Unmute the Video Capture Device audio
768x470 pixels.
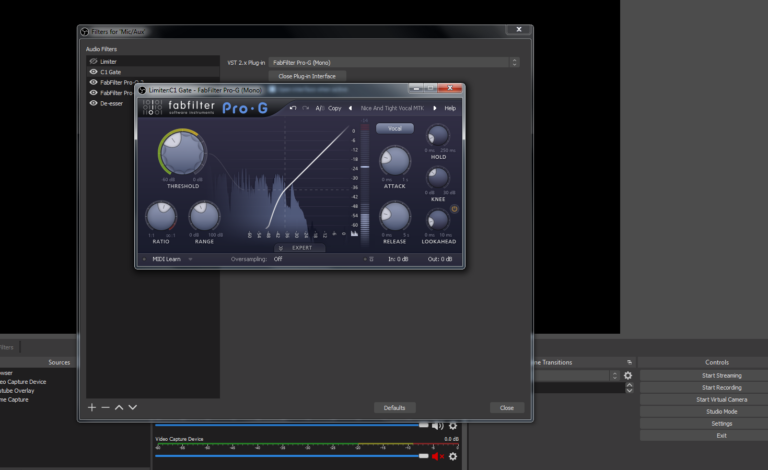[437, 456]
